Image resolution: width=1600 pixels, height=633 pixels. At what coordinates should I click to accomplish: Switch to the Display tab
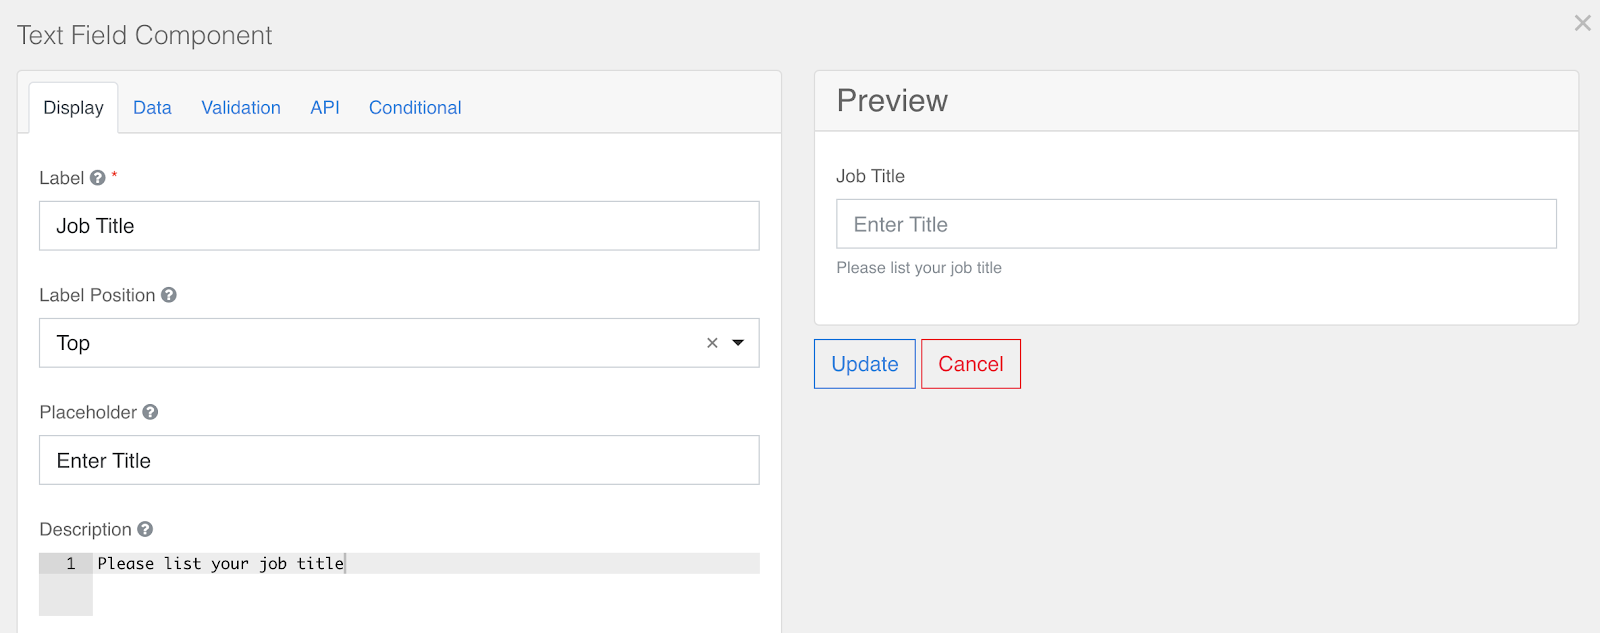[73, 108]
